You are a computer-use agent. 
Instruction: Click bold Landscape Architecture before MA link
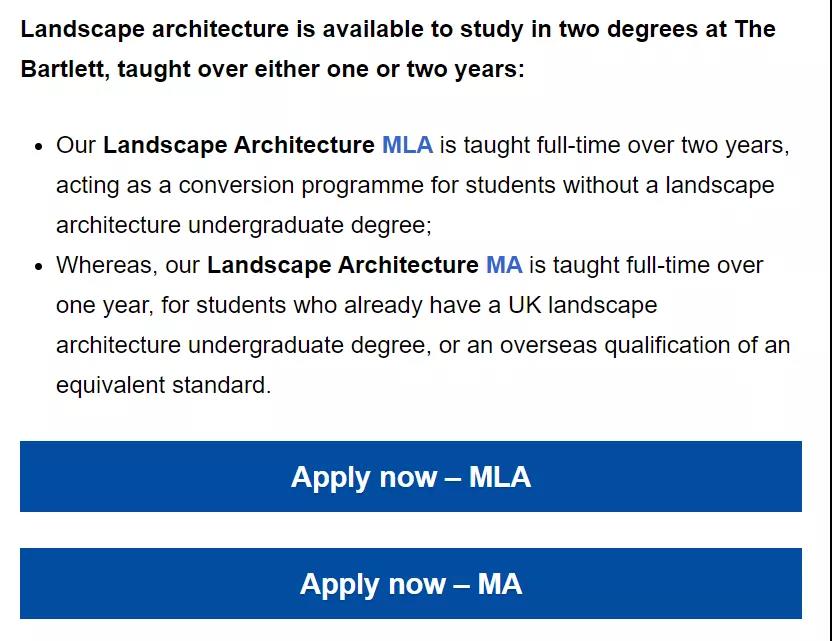coord(343,265)
